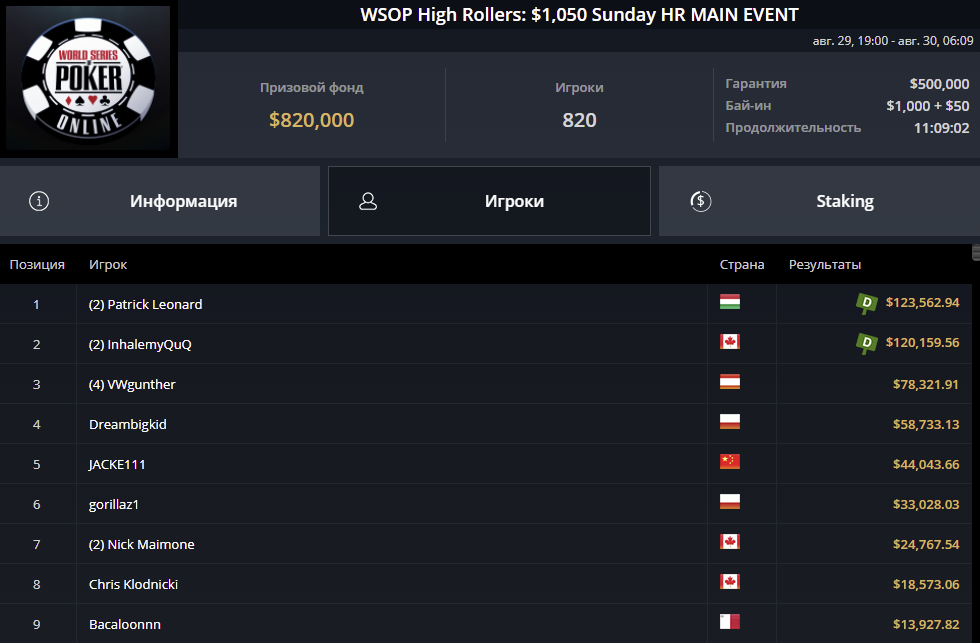Click the info circle icon
This screenshot has height=643, width=980.
pyautogui.click(x=39, y=201)
